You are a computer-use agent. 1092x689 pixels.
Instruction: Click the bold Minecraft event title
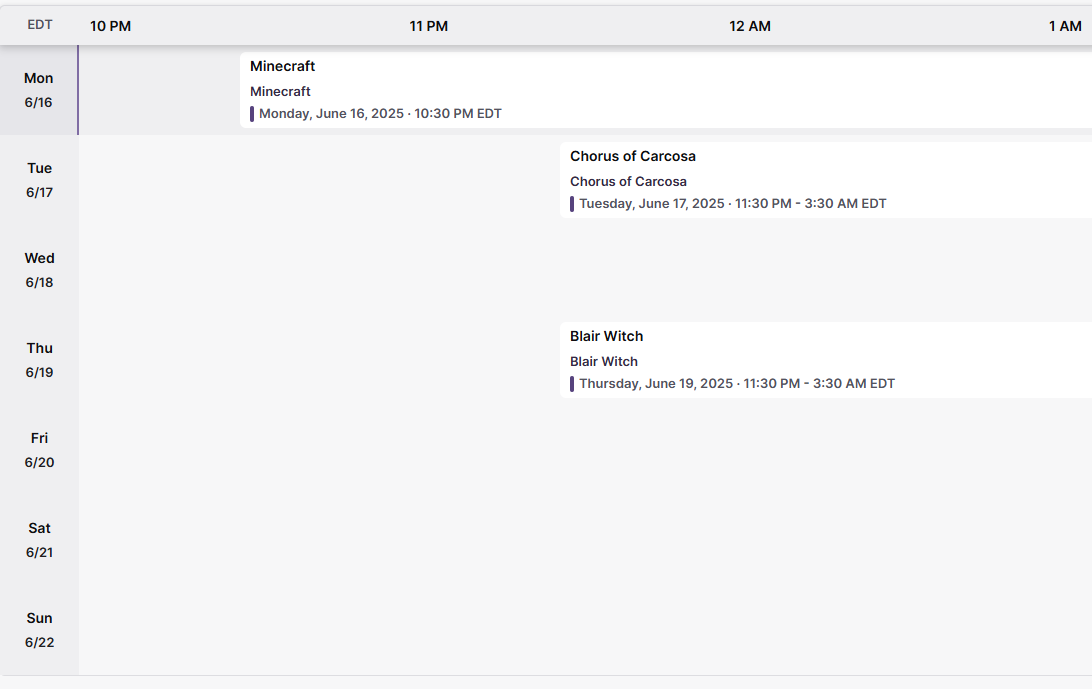[x=282, y=66]
